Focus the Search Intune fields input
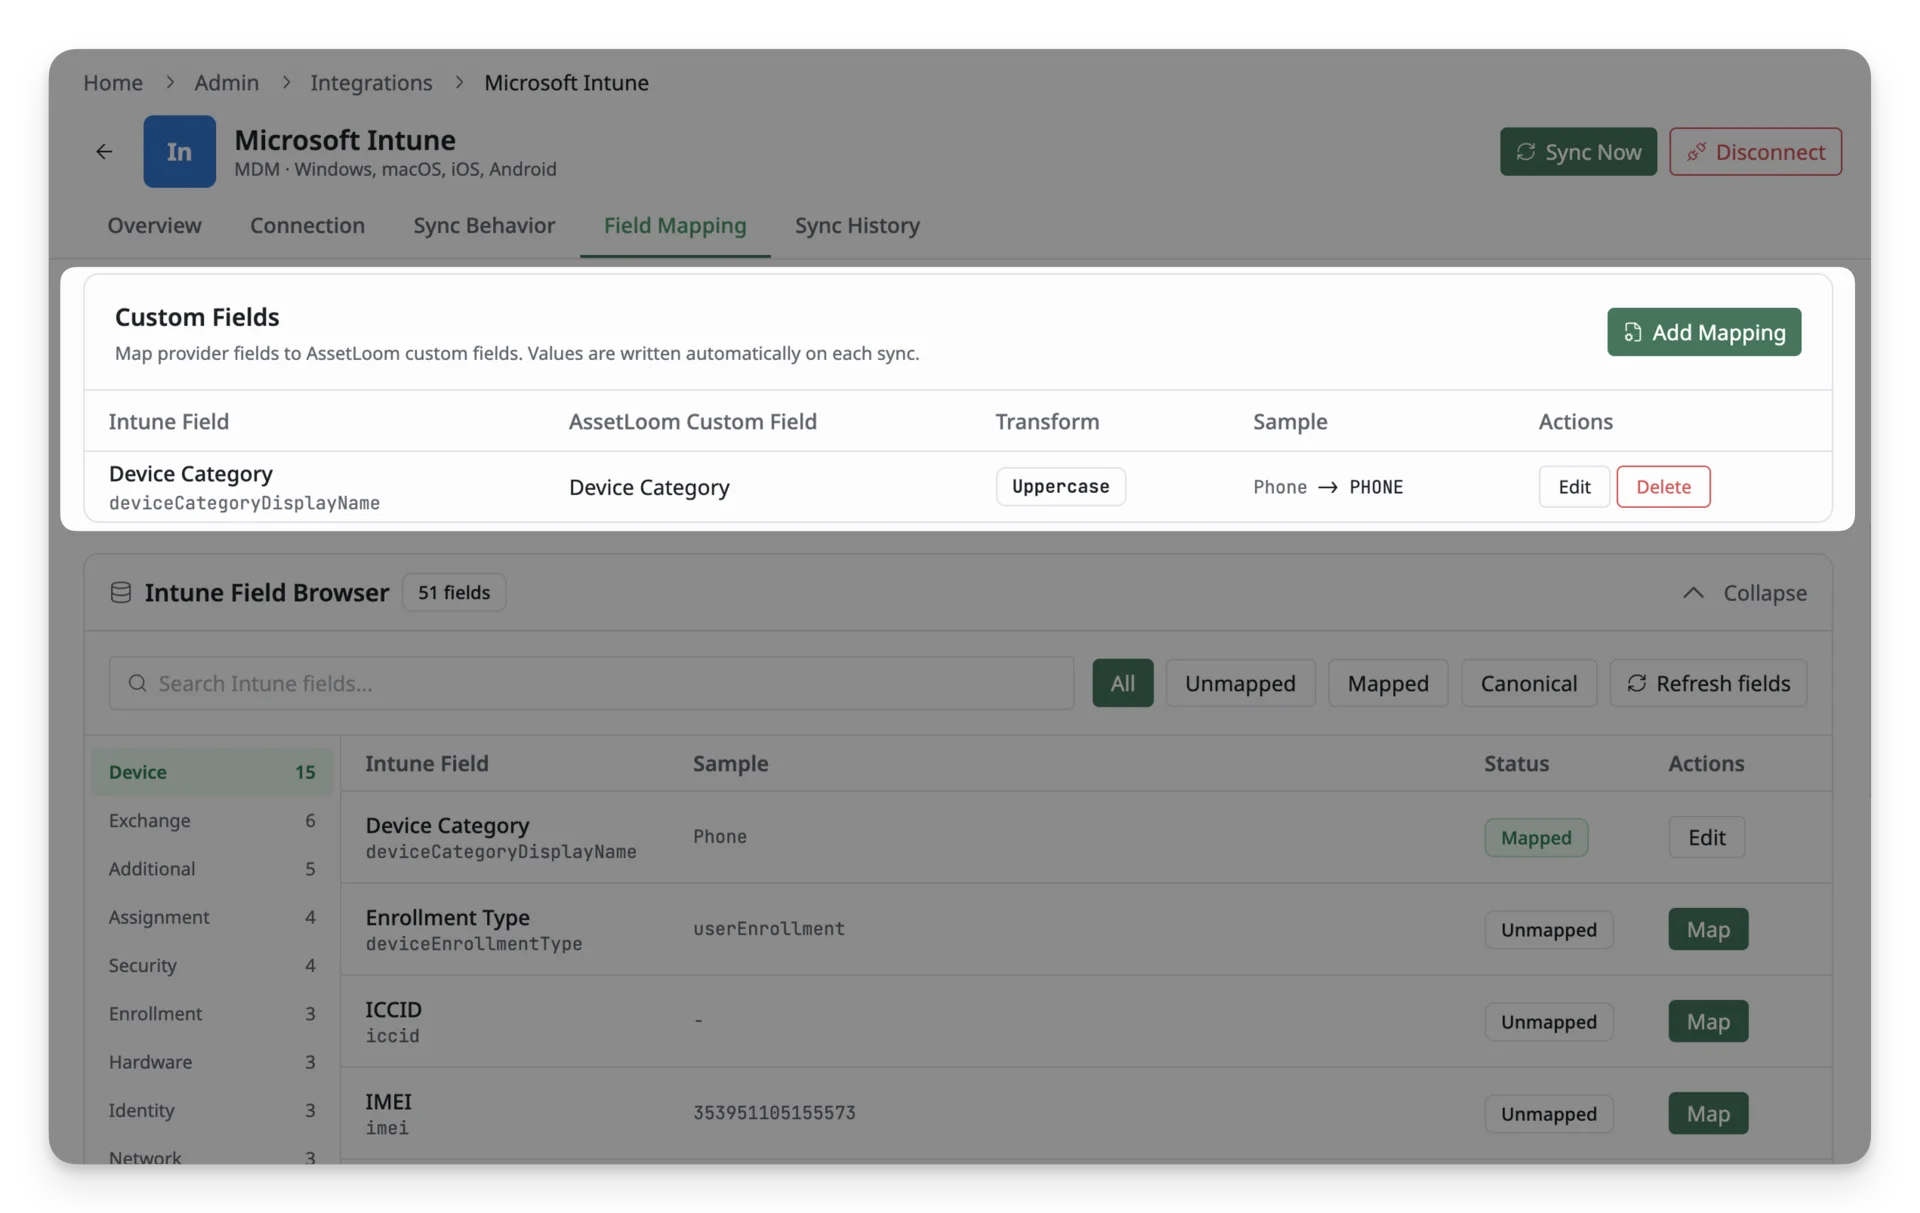This screenshot has height=1213, width=1920. point(591,683)
